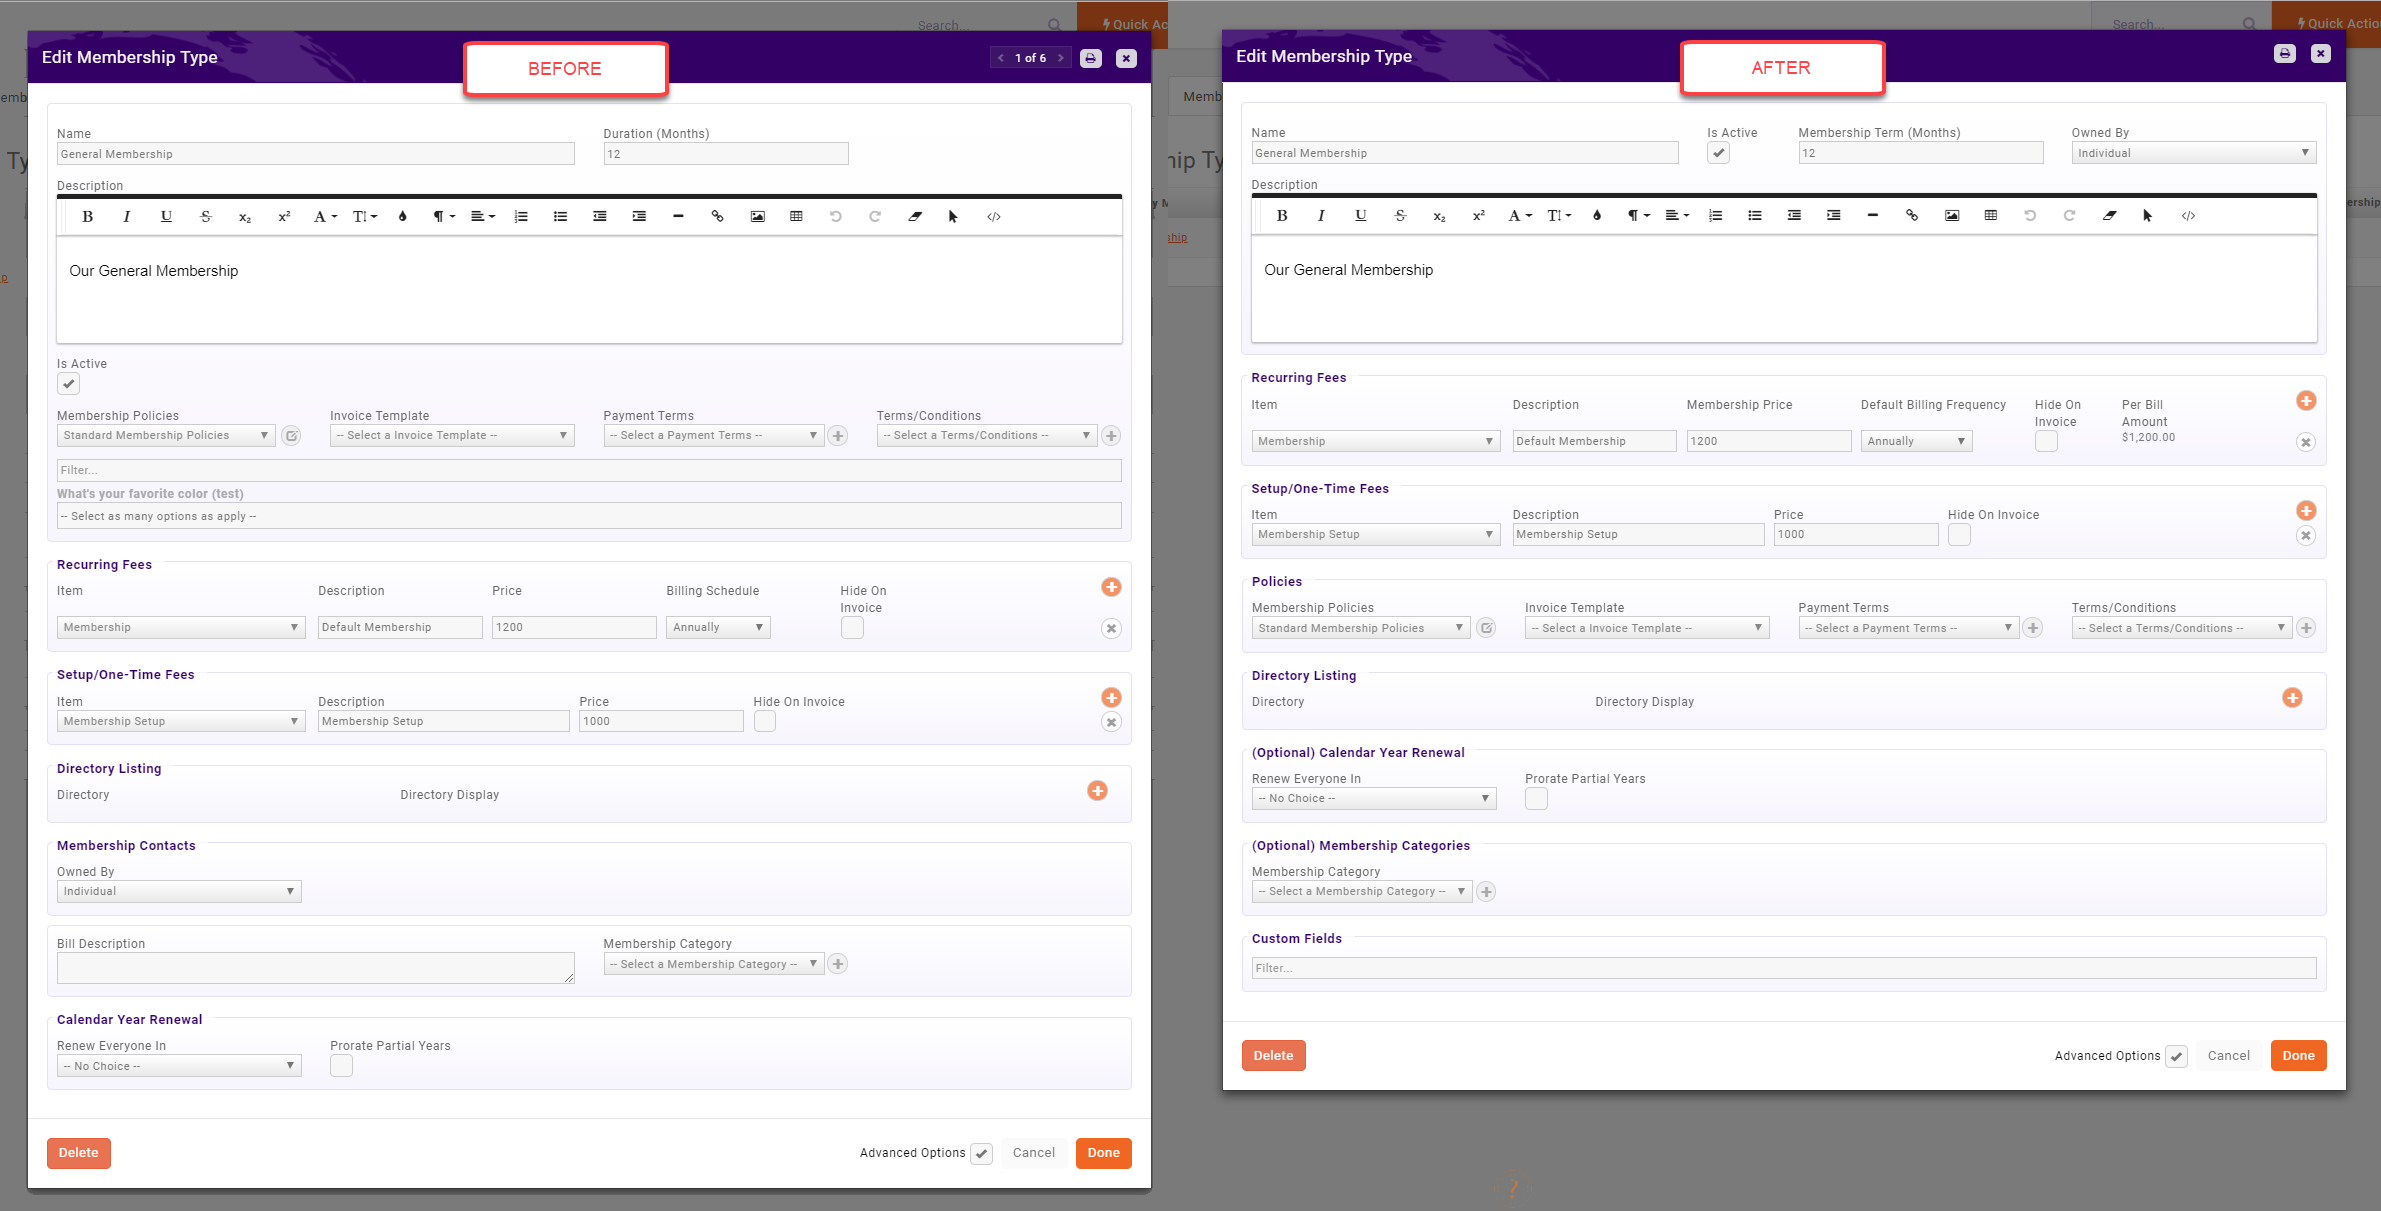Open Membership Setup item dropdown in BEFORE
Screen dimensions: 2381x1211
pyautogui.click(x=181, y=721)
